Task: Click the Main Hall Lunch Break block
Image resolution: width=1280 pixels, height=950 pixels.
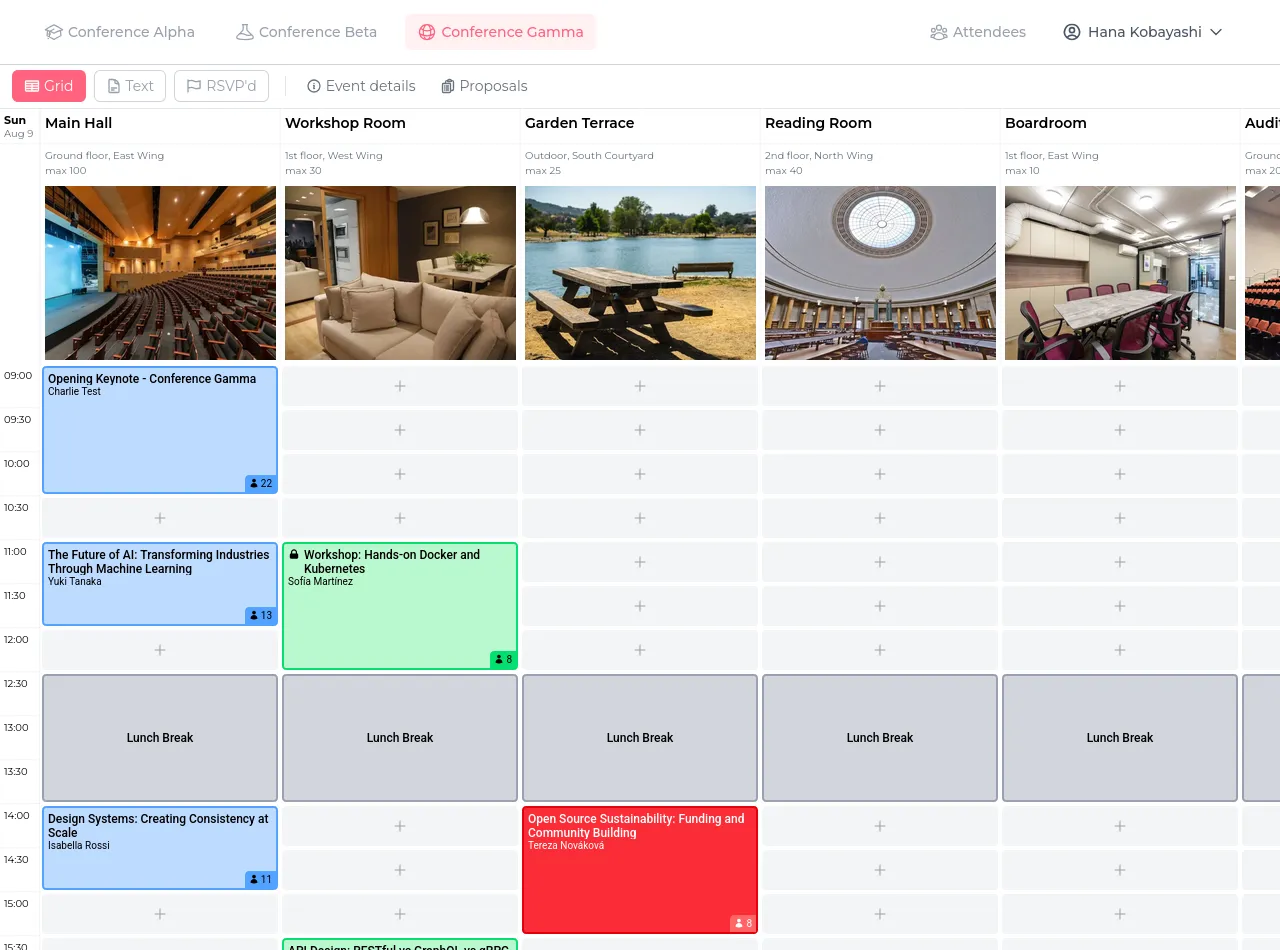Action: click(x=160, y=738)
